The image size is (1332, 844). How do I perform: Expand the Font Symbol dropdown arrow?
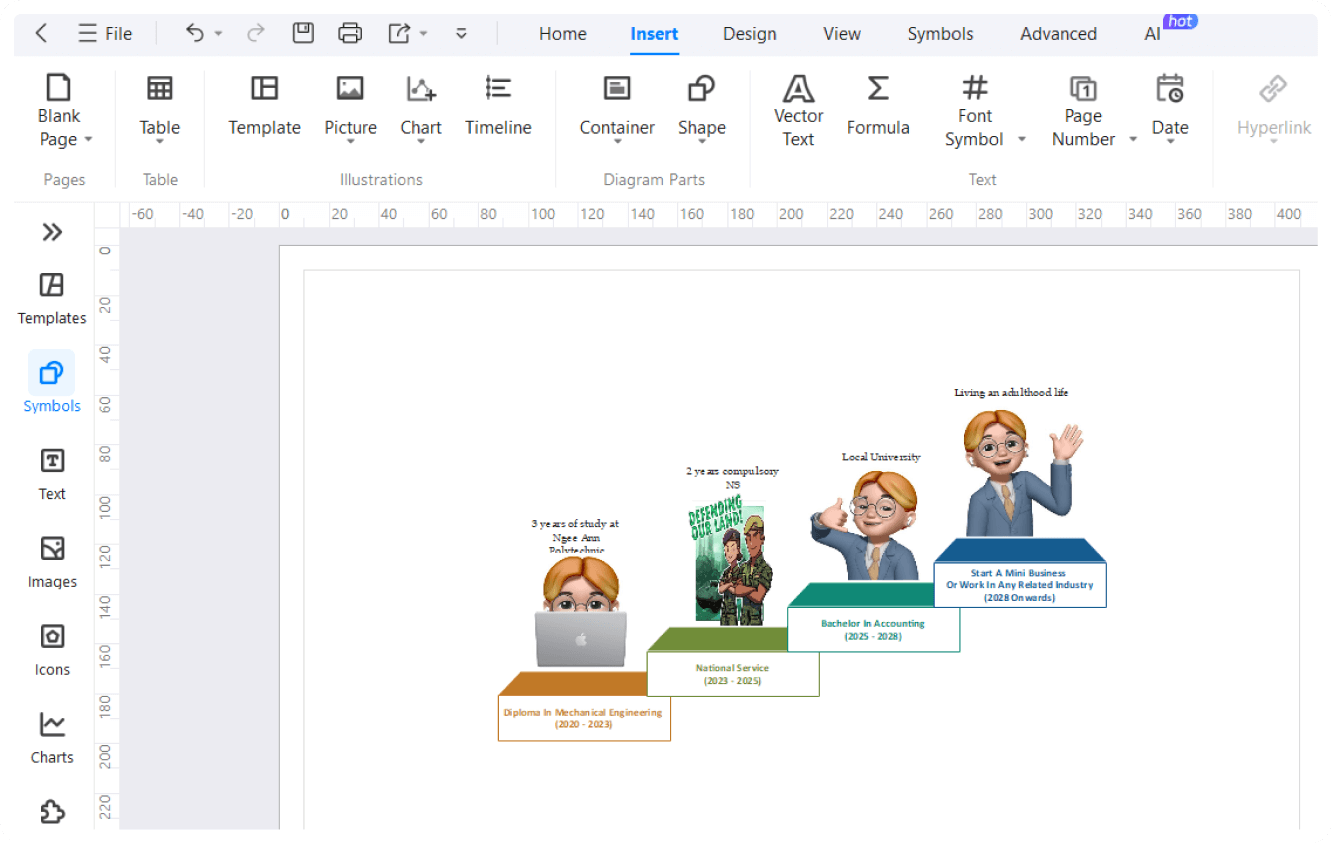1021,140
